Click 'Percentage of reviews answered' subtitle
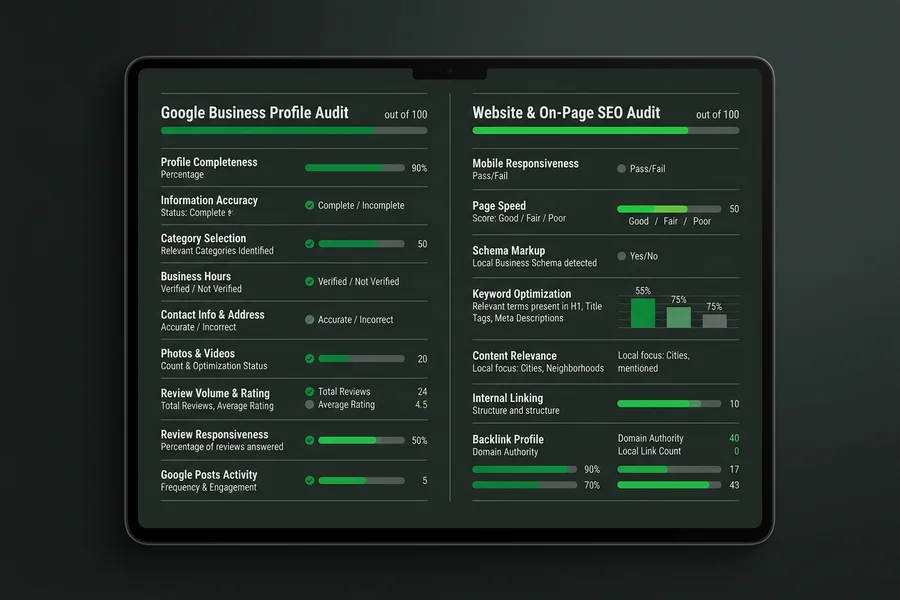 (222, 447)
